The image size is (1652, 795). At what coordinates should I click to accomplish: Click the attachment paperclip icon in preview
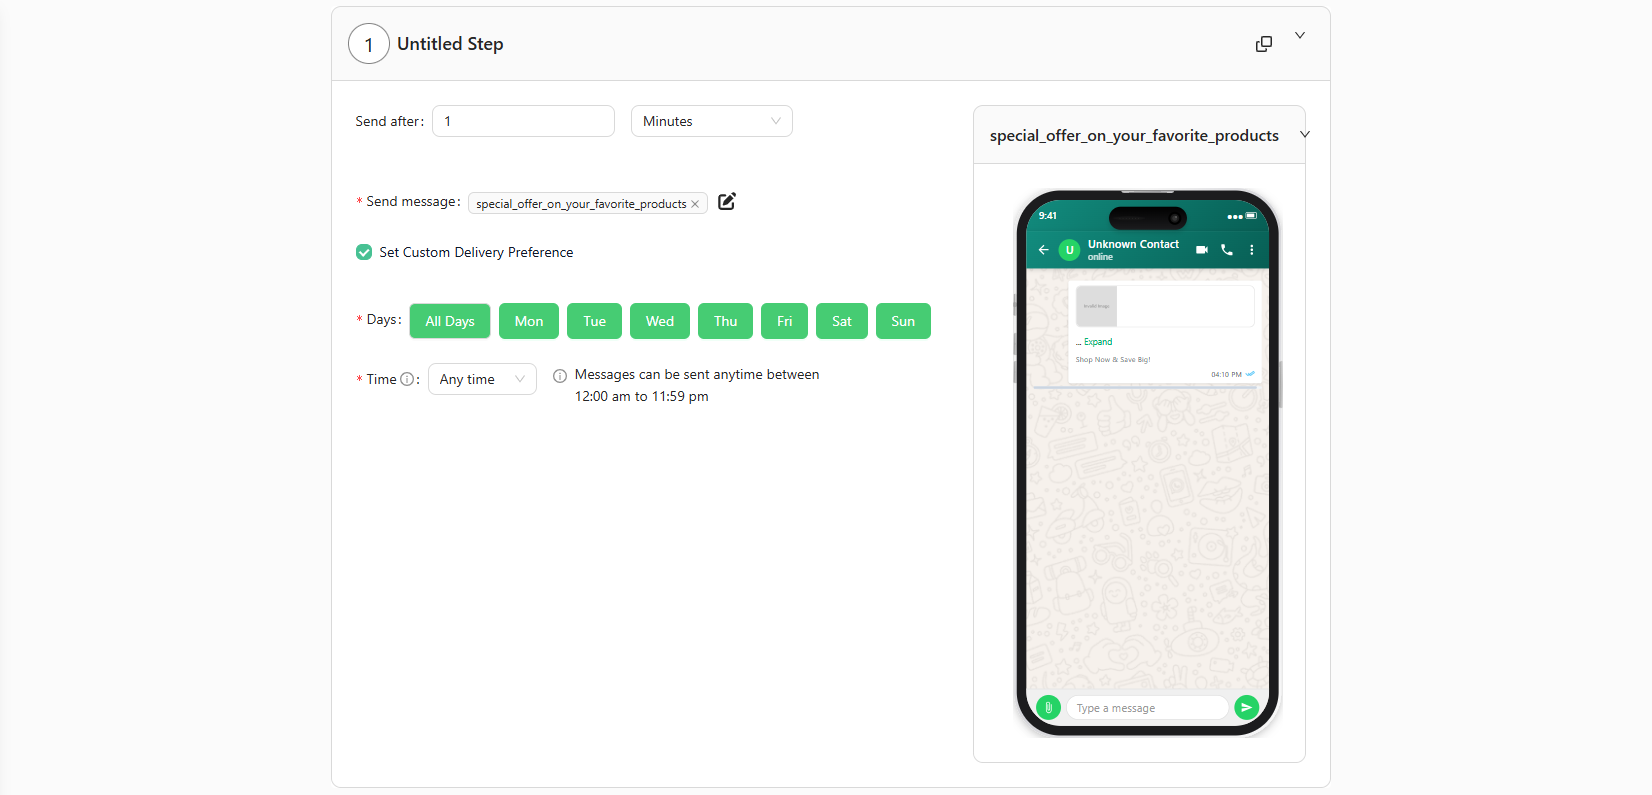(x=1048, y=708)
